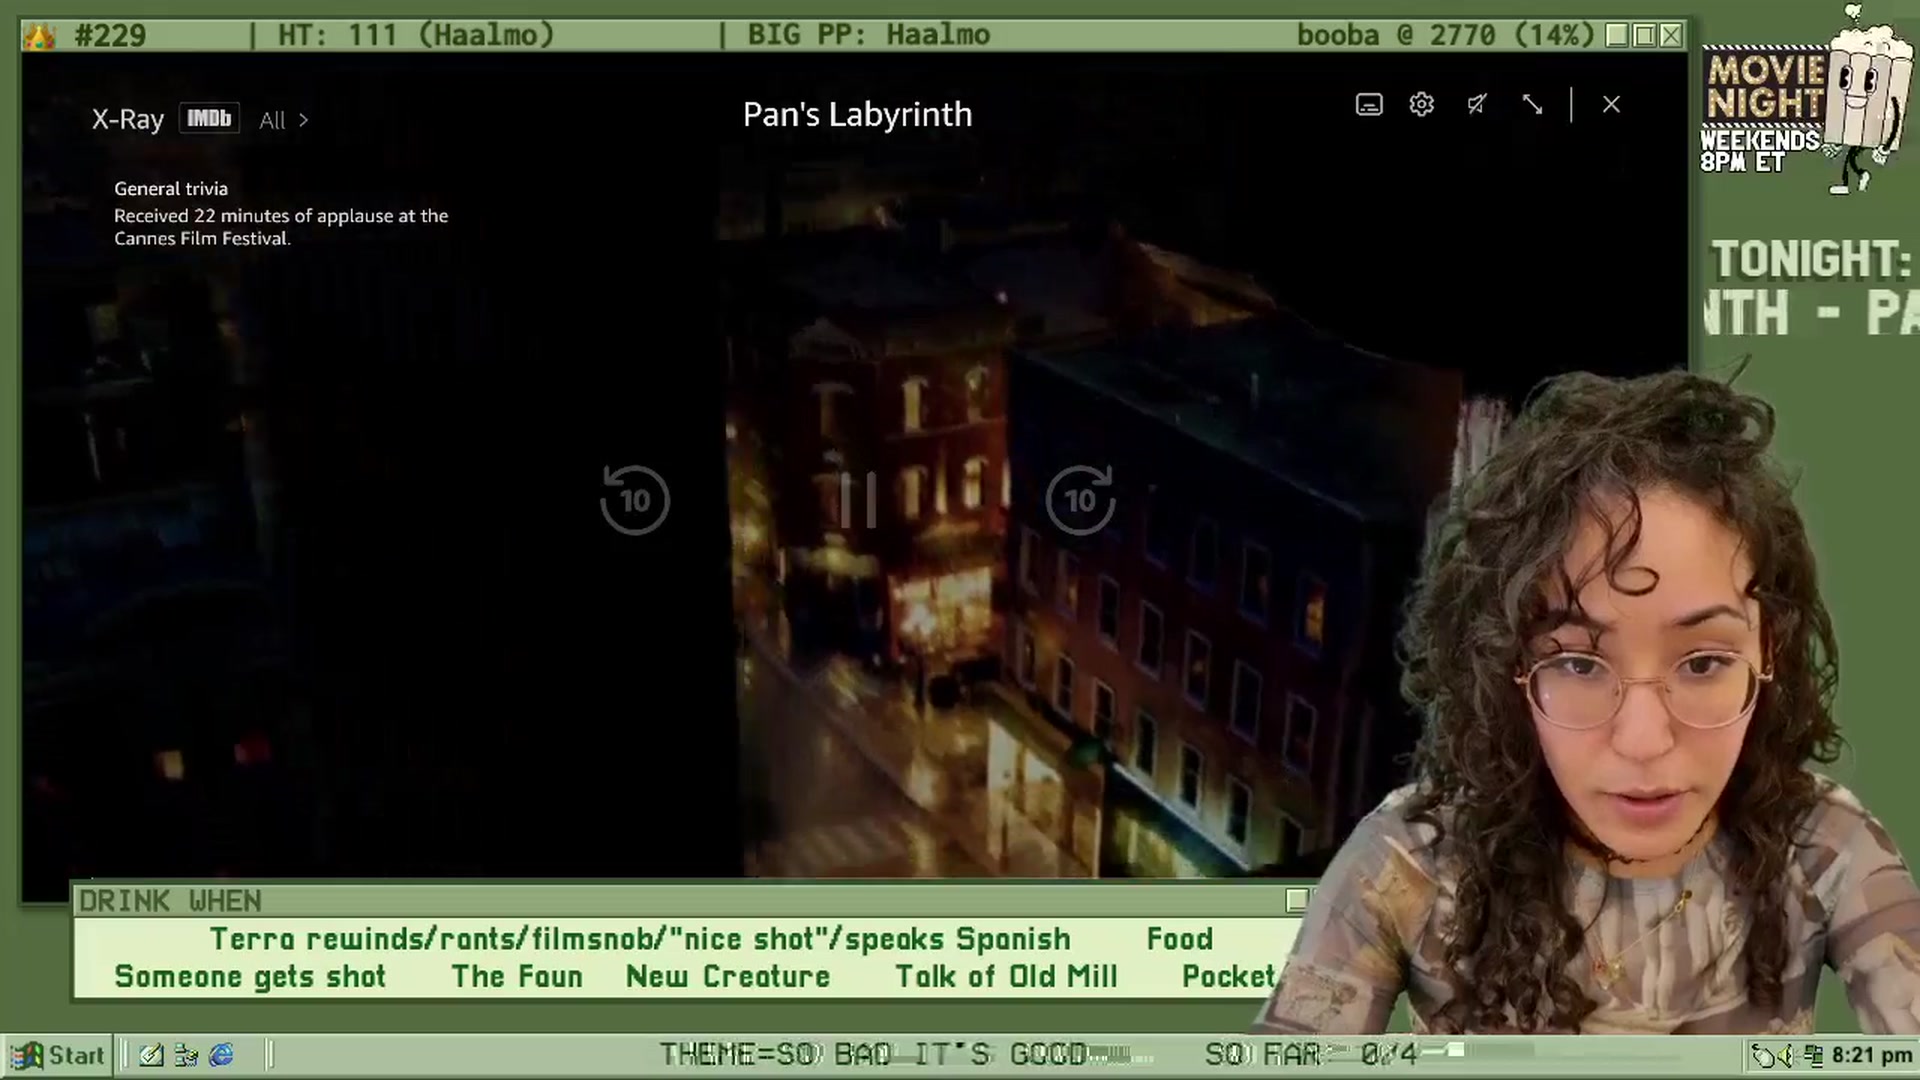This screenshot has height=1080, width=1920.
Task: Click the 'New Creature' drink rule
Action: (728, 976)
